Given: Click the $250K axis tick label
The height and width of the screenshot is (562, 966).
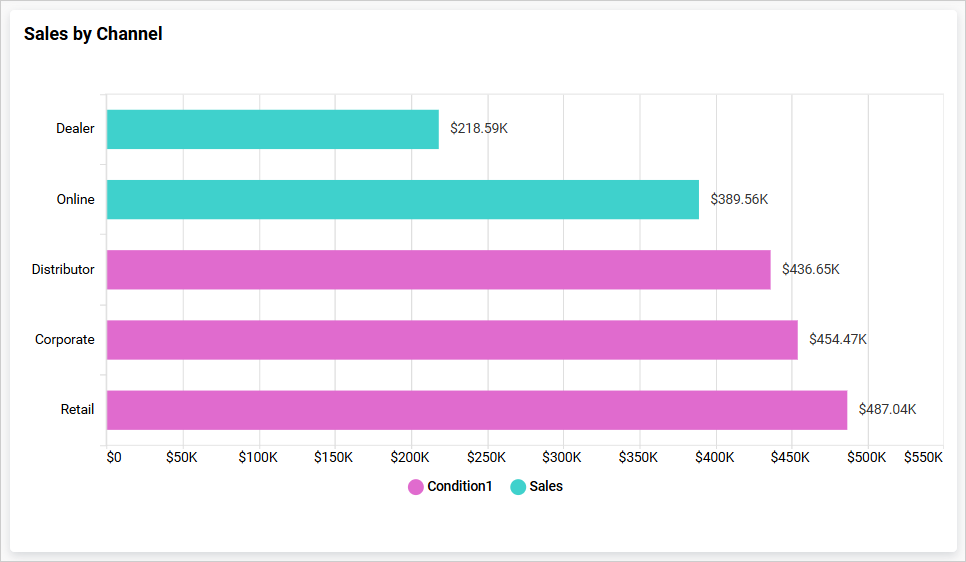Looking at the screenshot, I should click(486, 457).
